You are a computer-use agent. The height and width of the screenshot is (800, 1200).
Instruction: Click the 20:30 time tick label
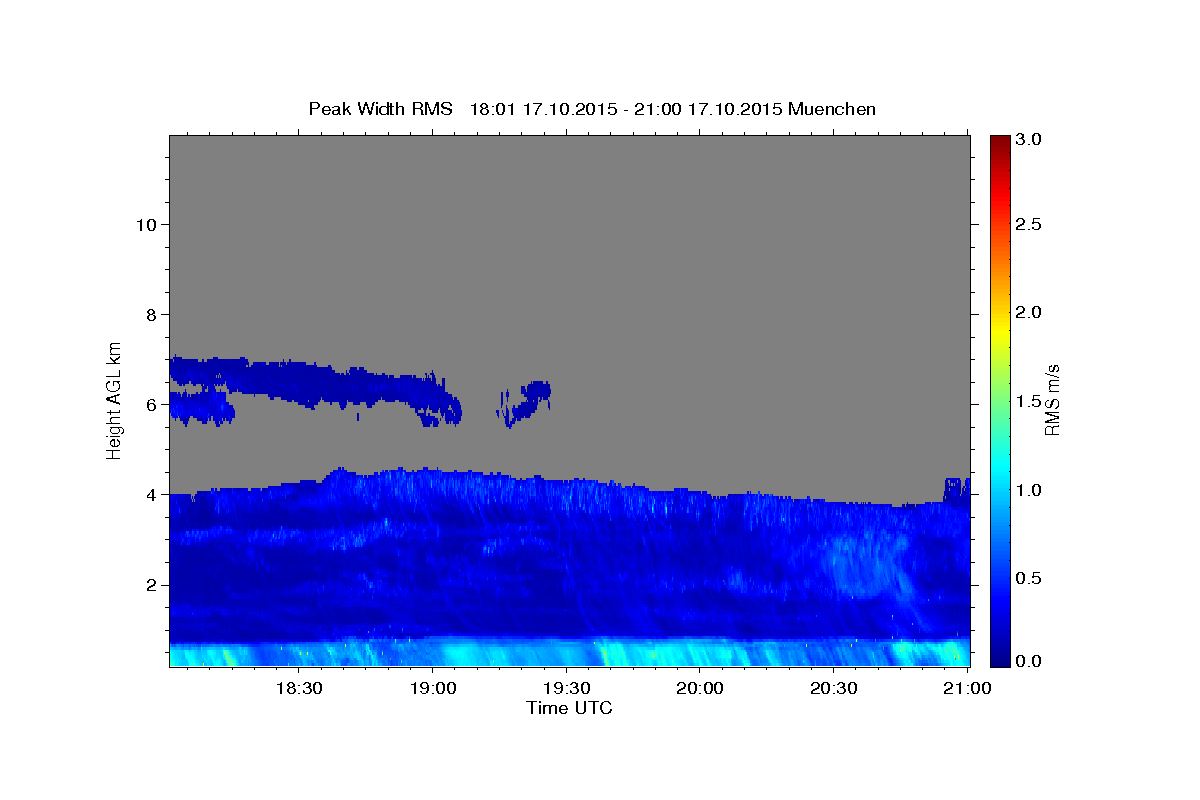834,688
